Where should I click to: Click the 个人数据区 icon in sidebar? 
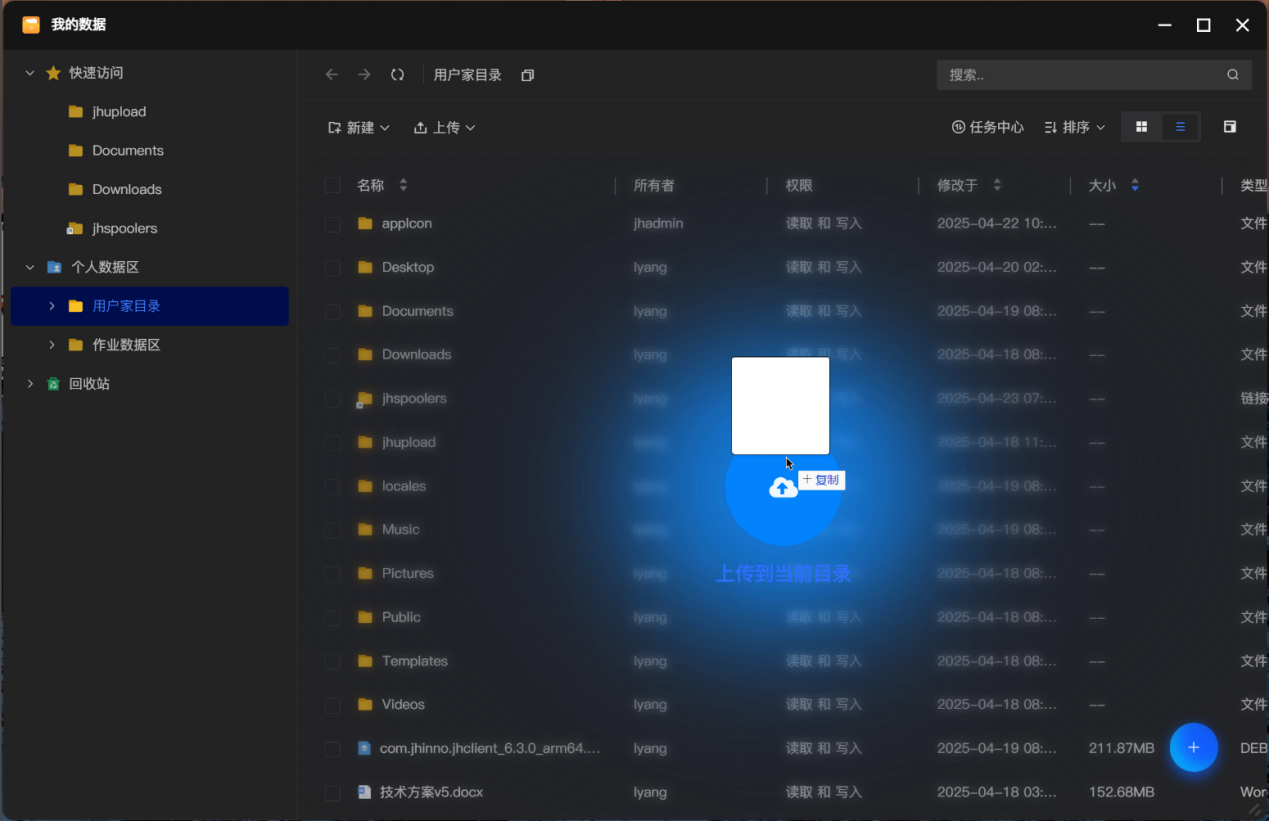click(x=54, y=267)
